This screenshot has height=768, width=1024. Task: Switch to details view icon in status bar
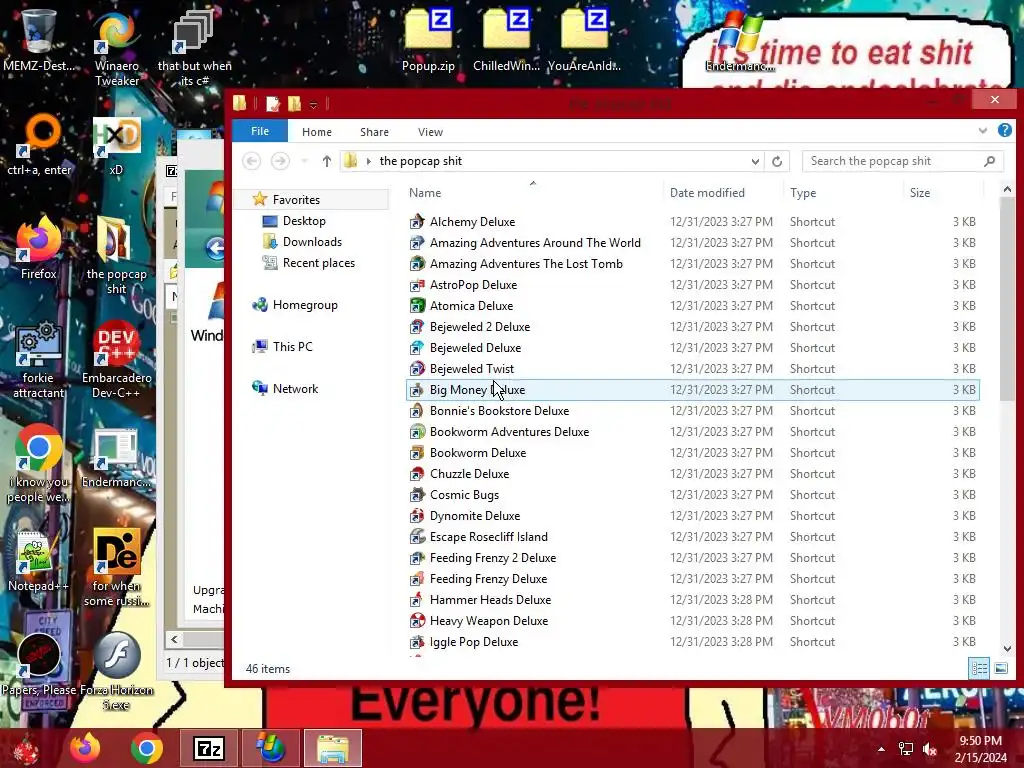coord(979,668)
